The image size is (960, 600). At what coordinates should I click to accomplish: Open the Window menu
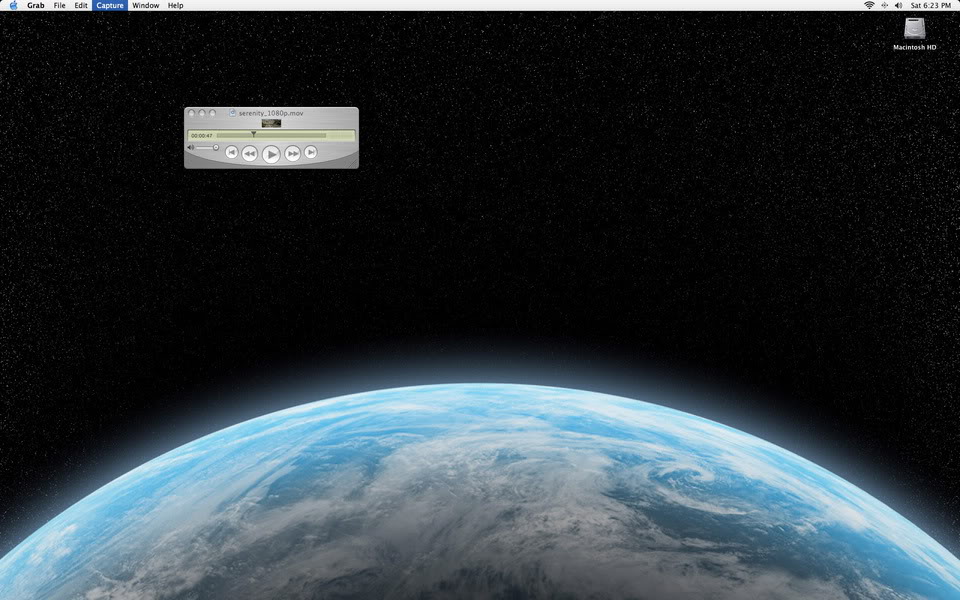coord(146,6)
